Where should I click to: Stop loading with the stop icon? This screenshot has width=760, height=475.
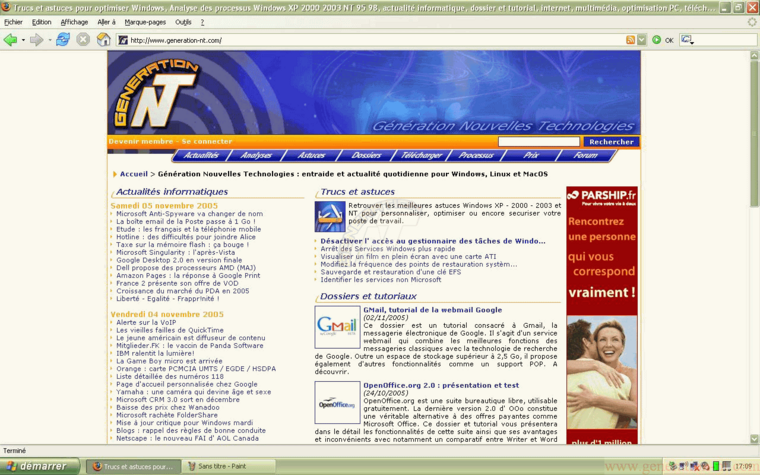point(83,40)
